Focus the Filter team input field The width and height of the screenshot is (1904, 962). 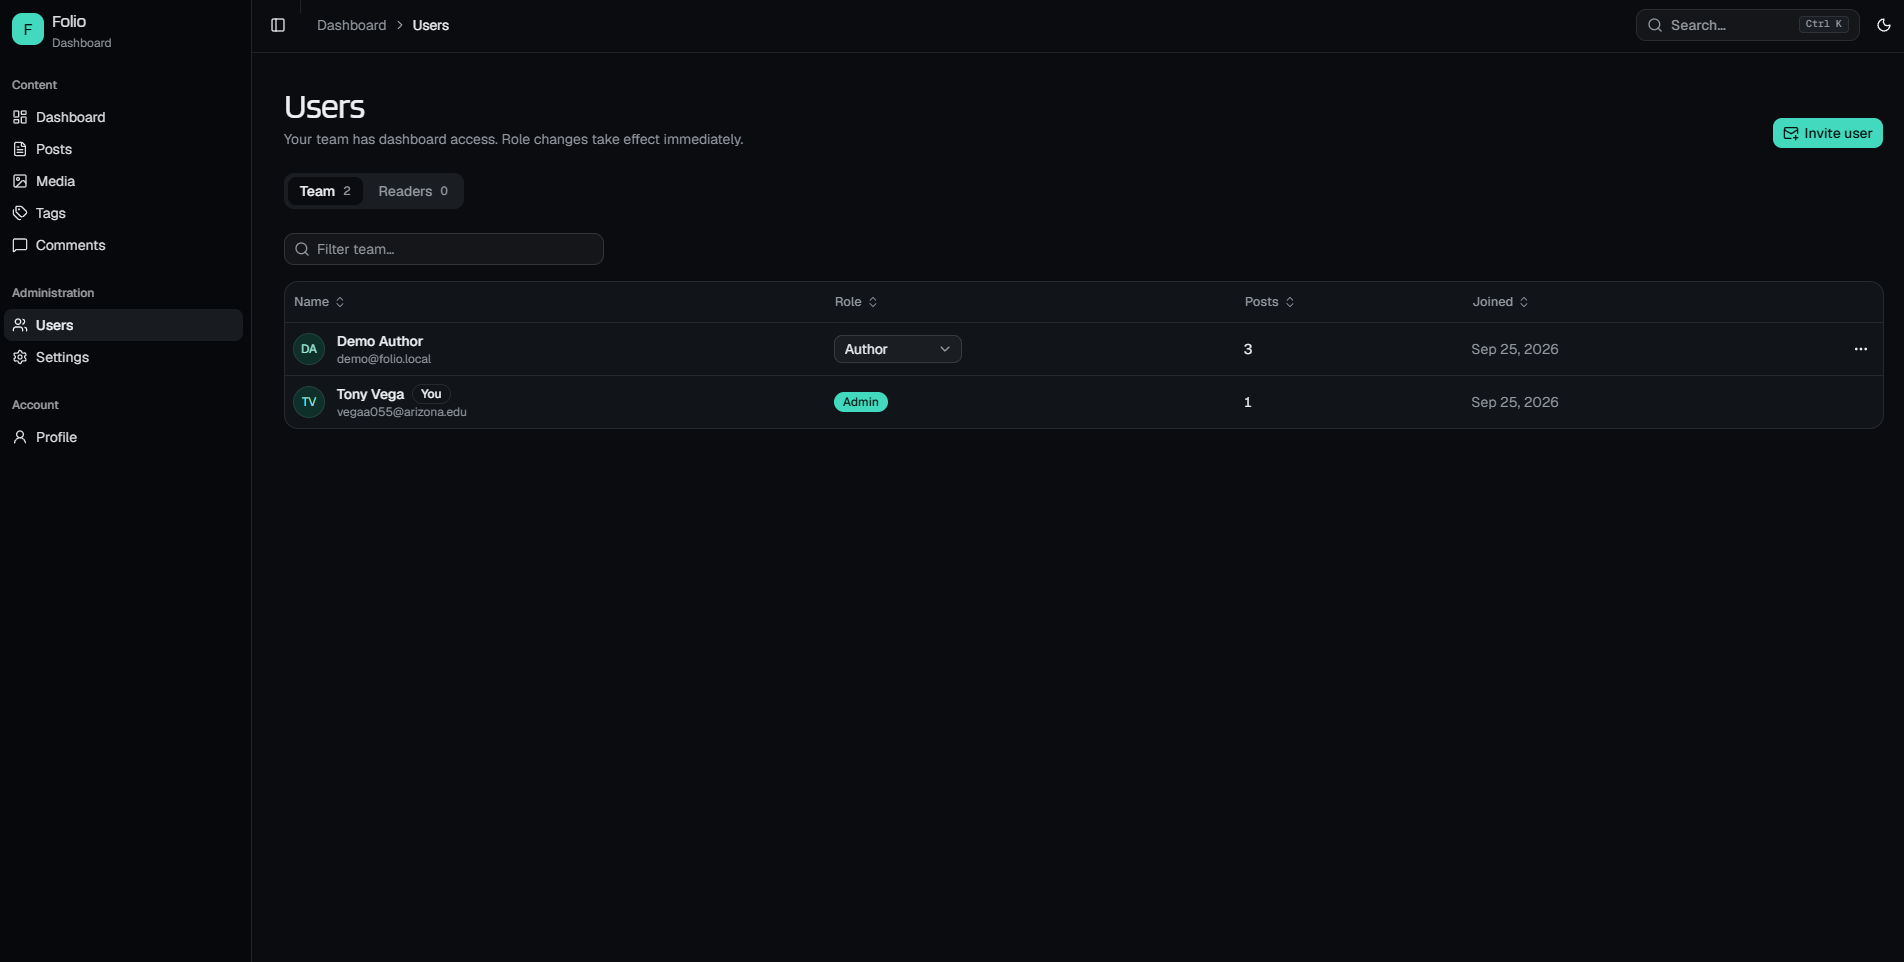coord(444,249)
